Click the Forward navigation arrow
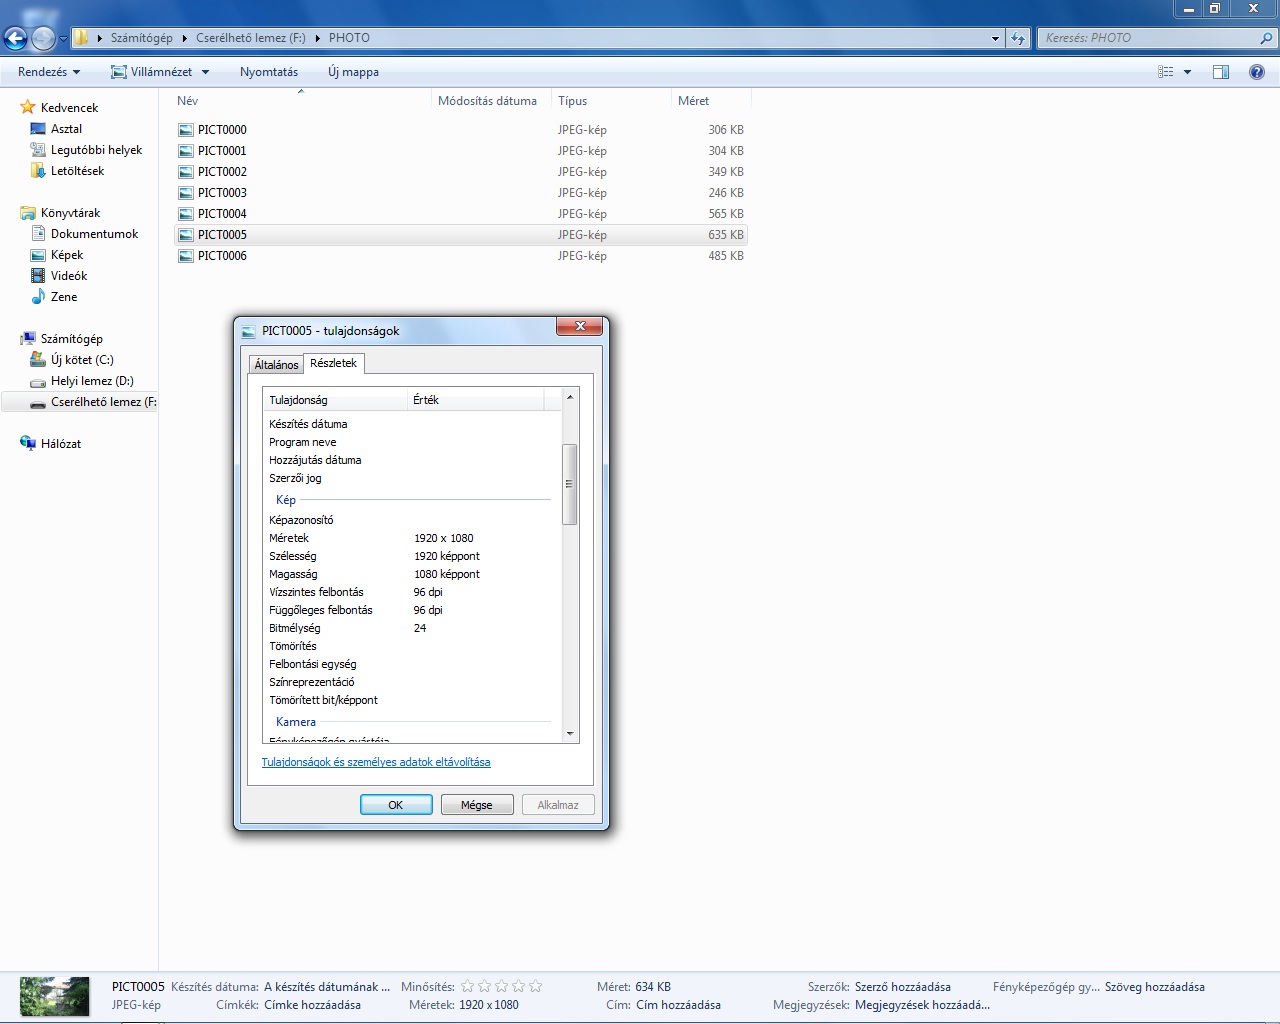Image resolution: width=1280 pixels, height=1024 pixels. tap(43, 38)
